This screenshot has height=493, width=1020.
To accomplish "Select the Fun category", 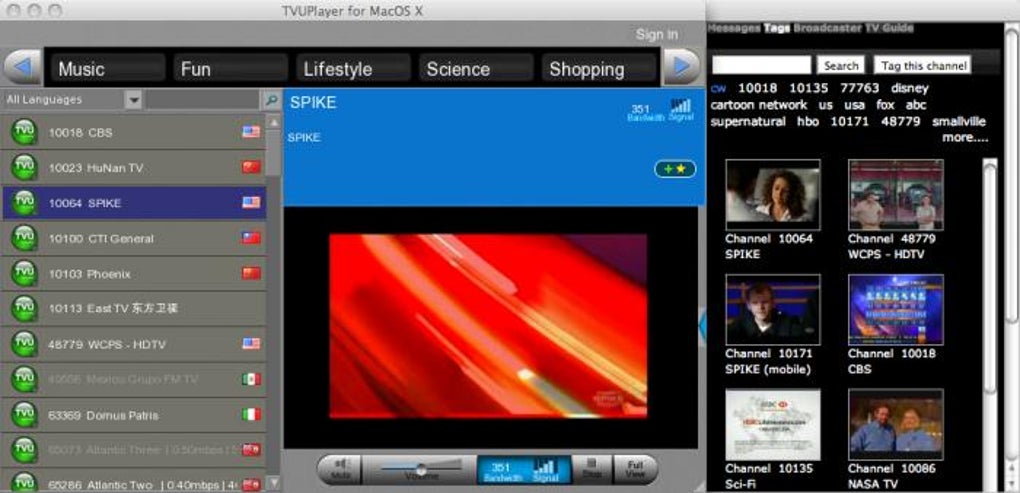I will (x=230, y=68).
